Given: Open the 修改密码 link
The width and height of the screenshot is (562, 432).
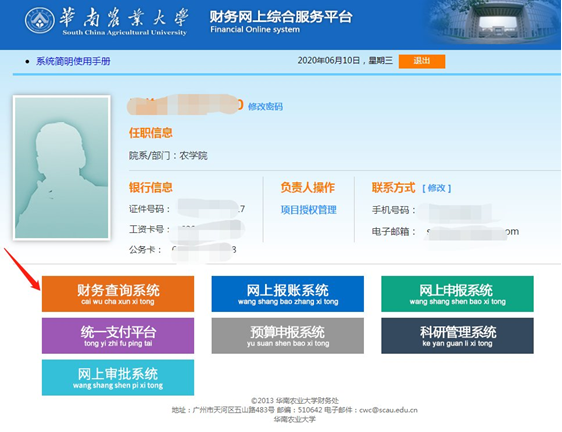Looking at the screenshot, I should click(265, 106).
